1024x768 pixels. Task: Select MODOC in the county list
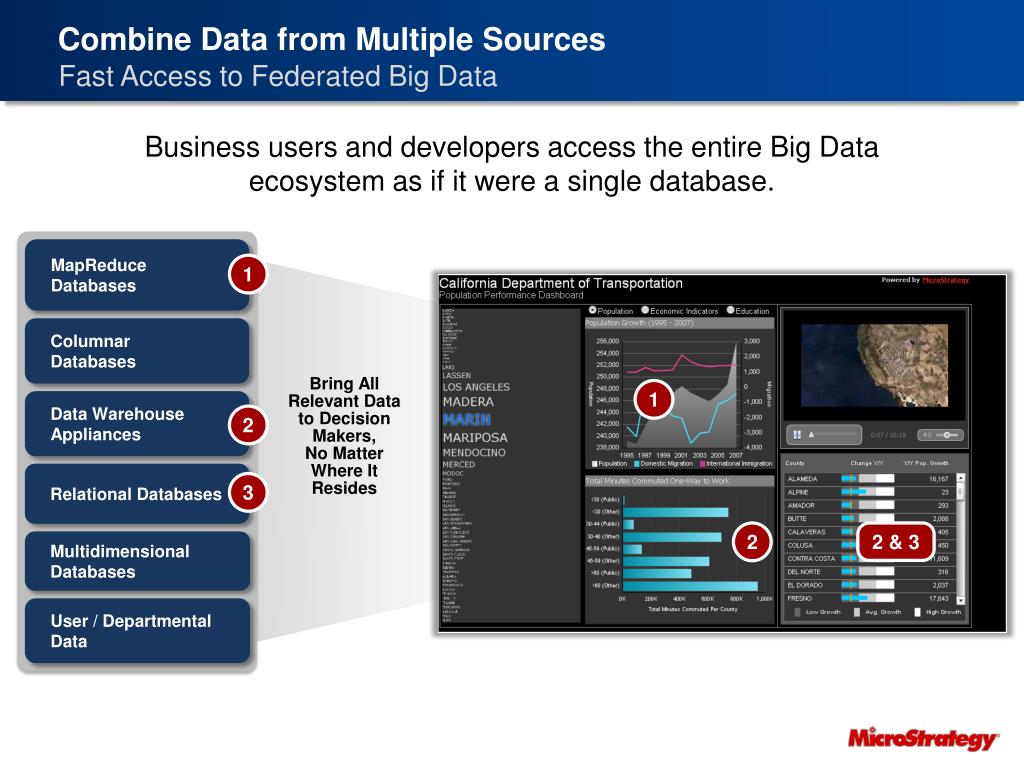point(453,473)
